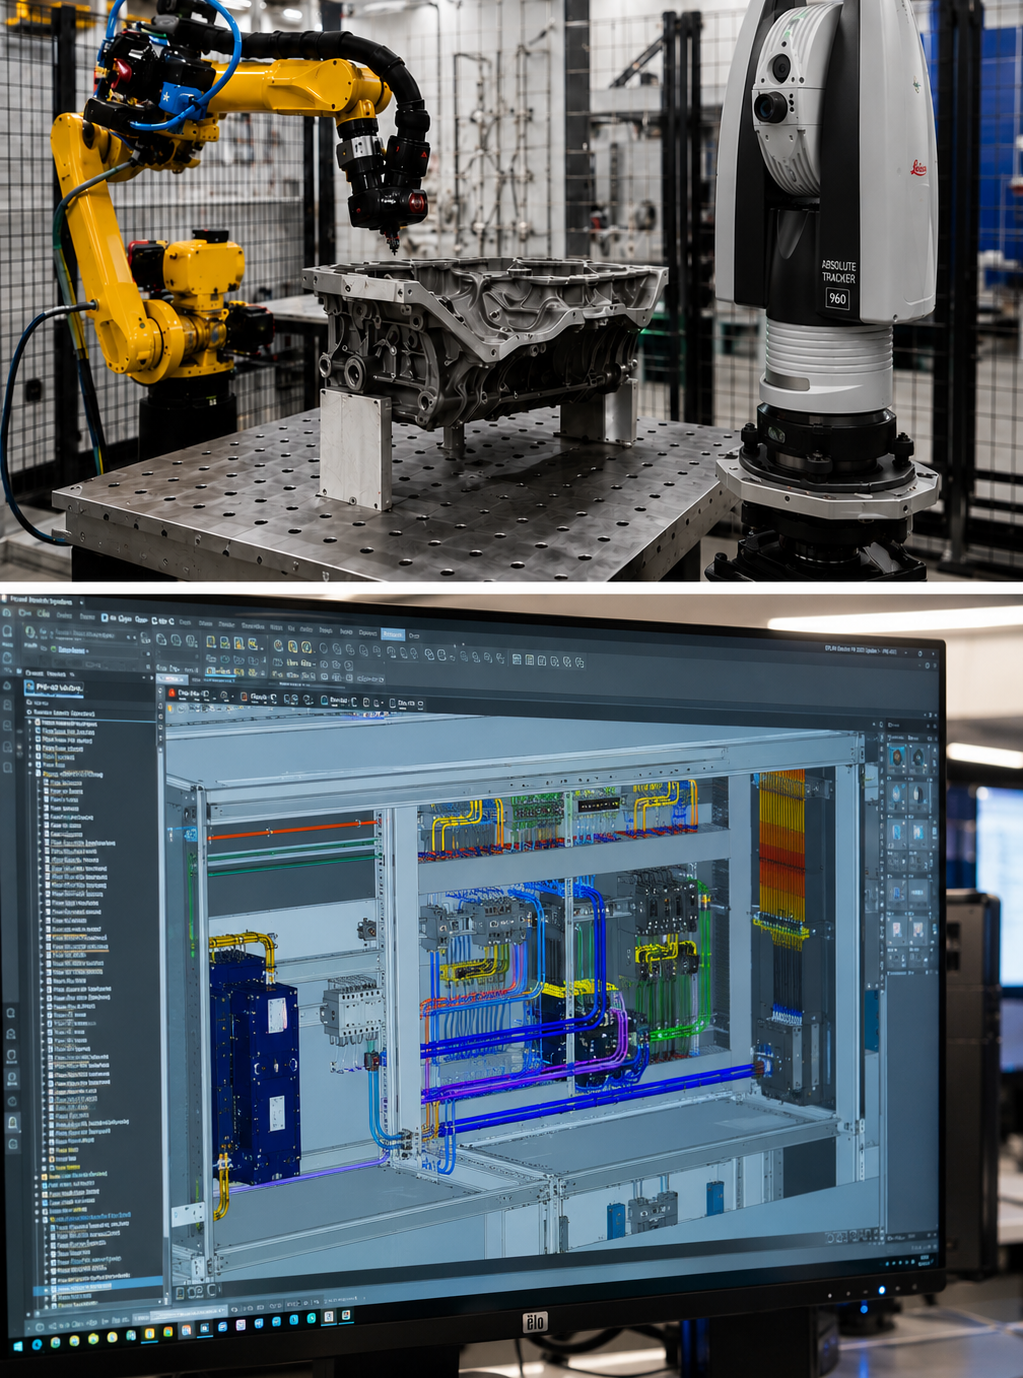Select the highlighted row at the tree's bottom

click(x=99, y=1285)
